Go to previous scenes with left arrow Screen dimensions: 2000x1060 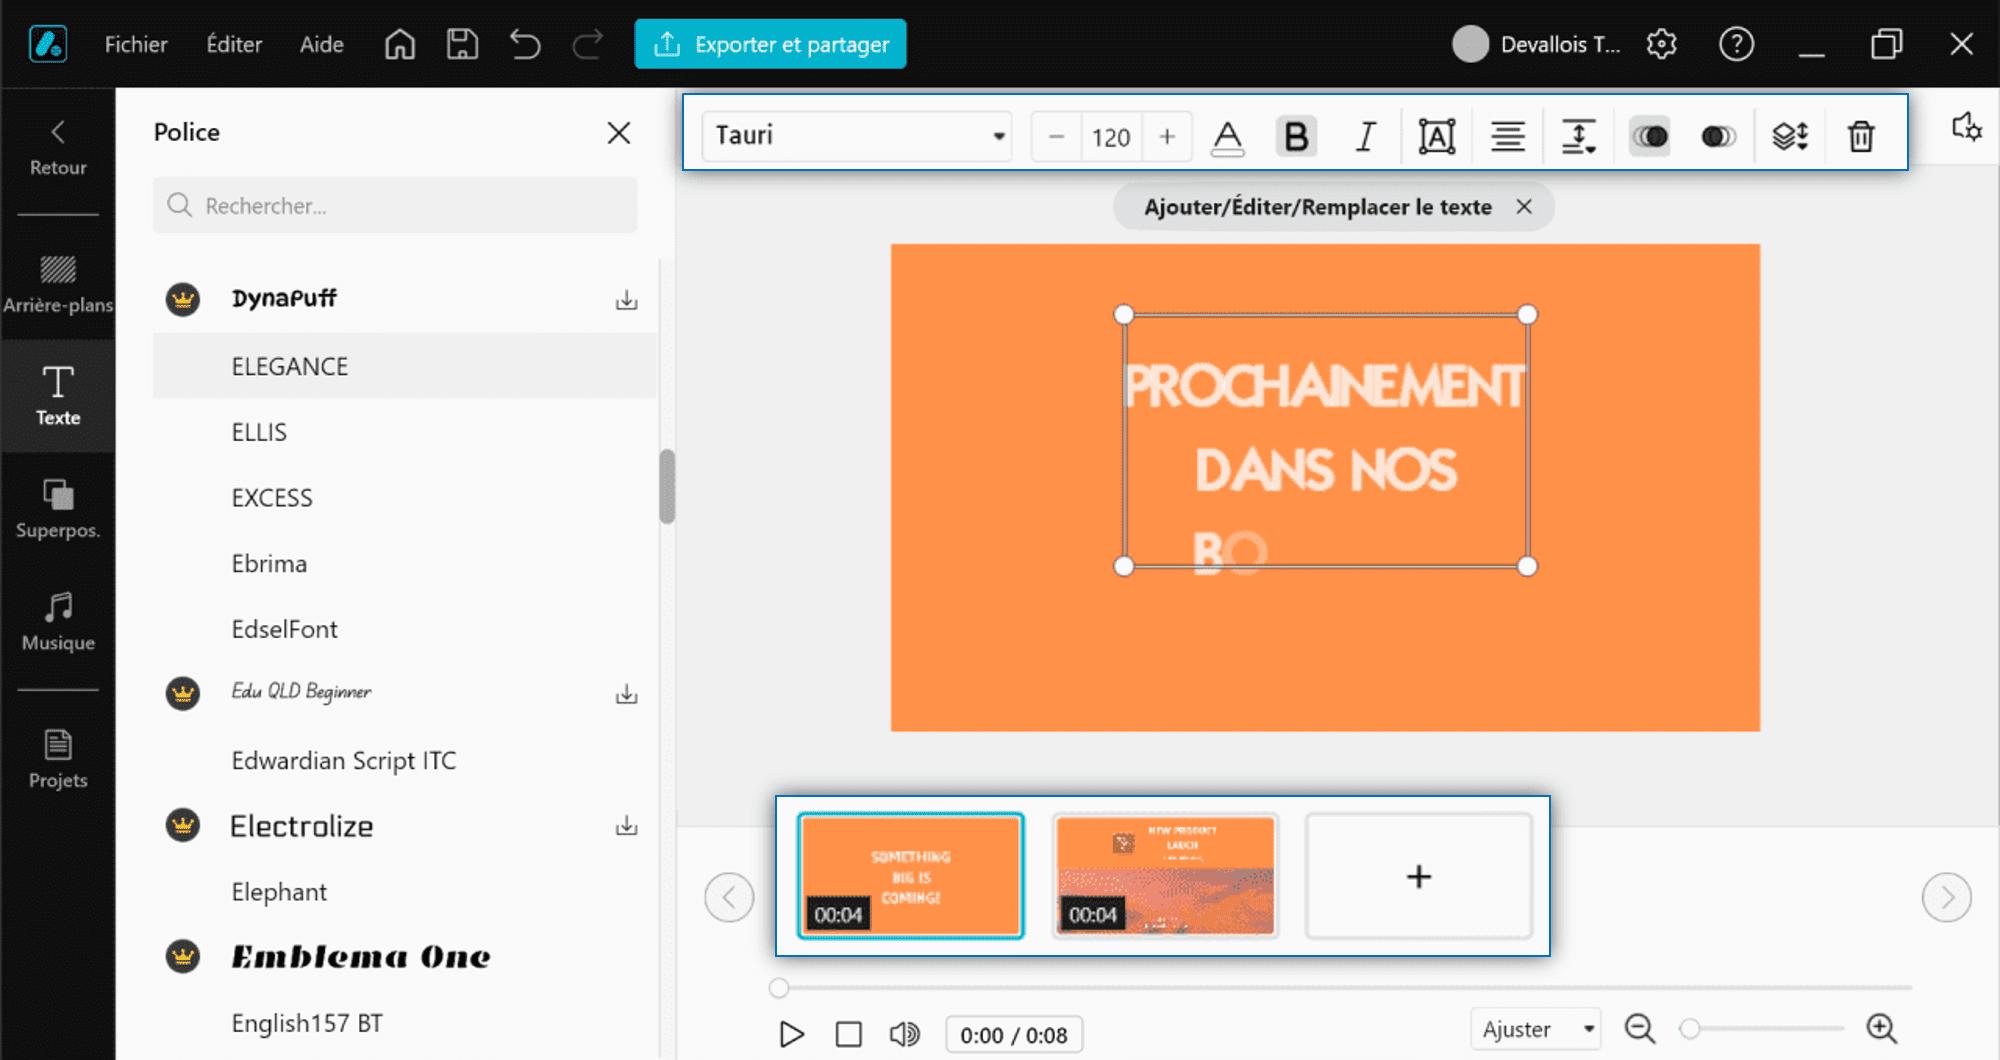click(x=729, y=898)
